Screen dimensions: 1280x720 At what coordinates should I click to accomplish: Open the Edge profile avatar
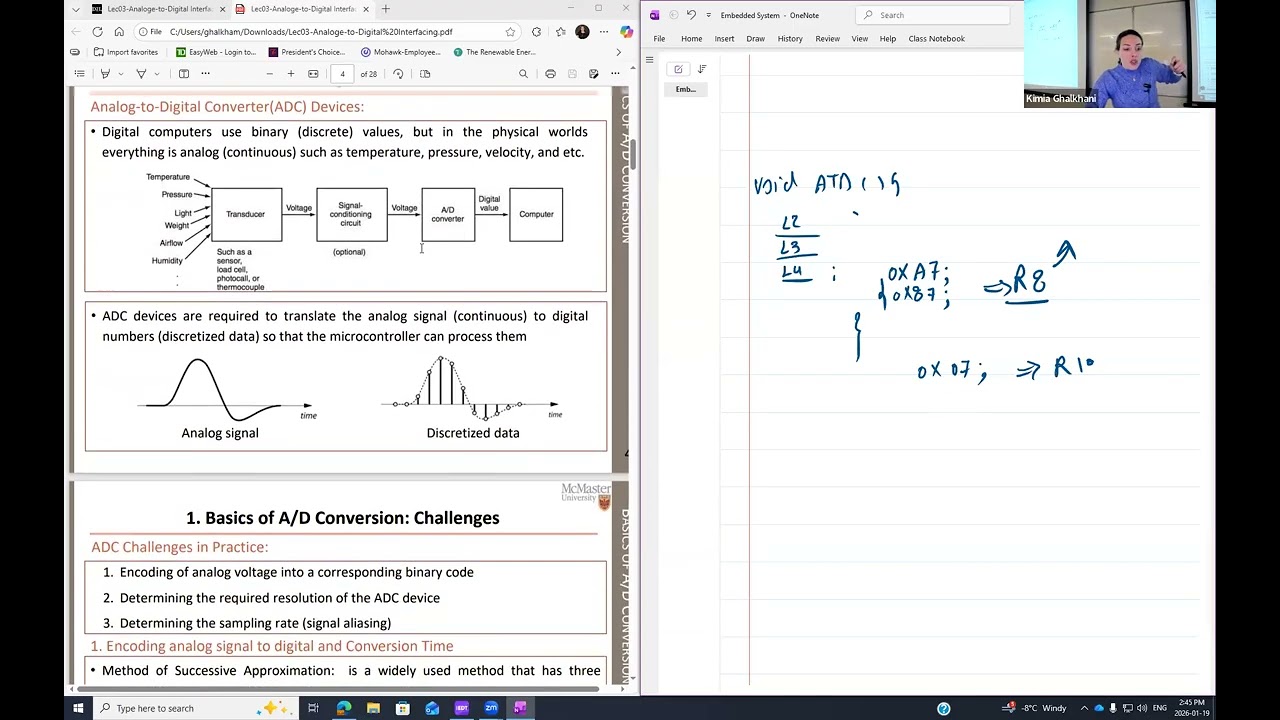click(582, 32)
